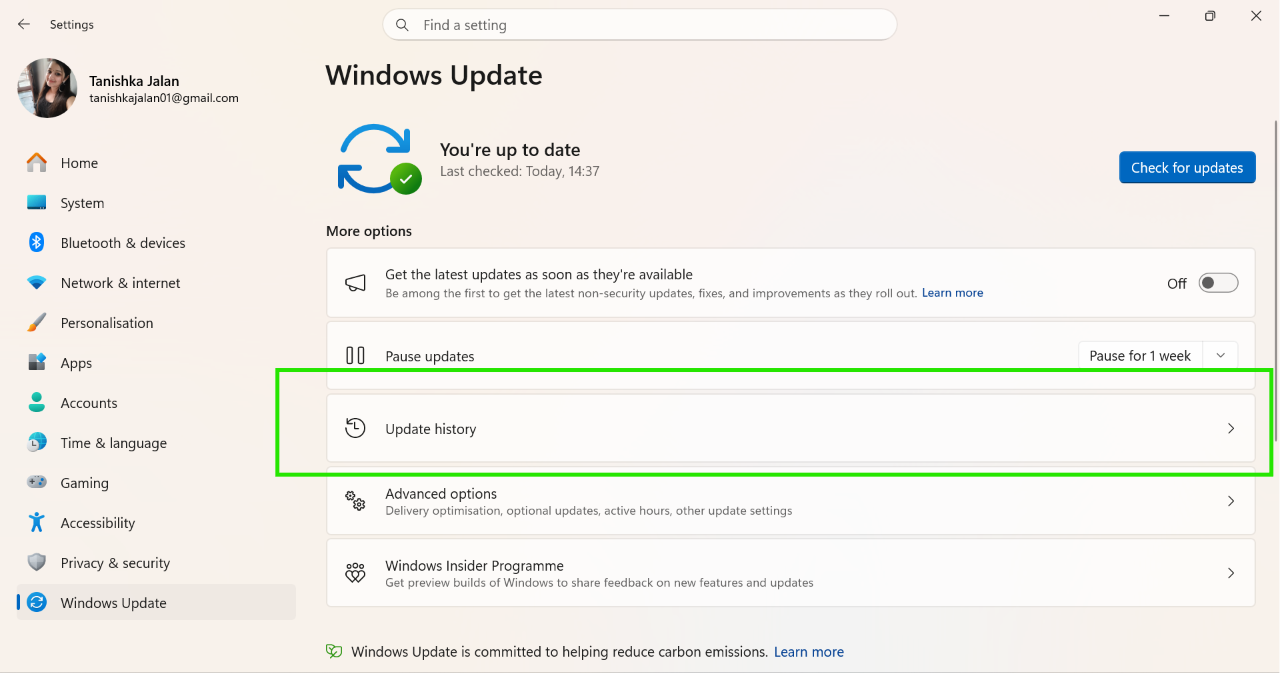
Task: Go to System settings
Action: (x=156, y=203)
